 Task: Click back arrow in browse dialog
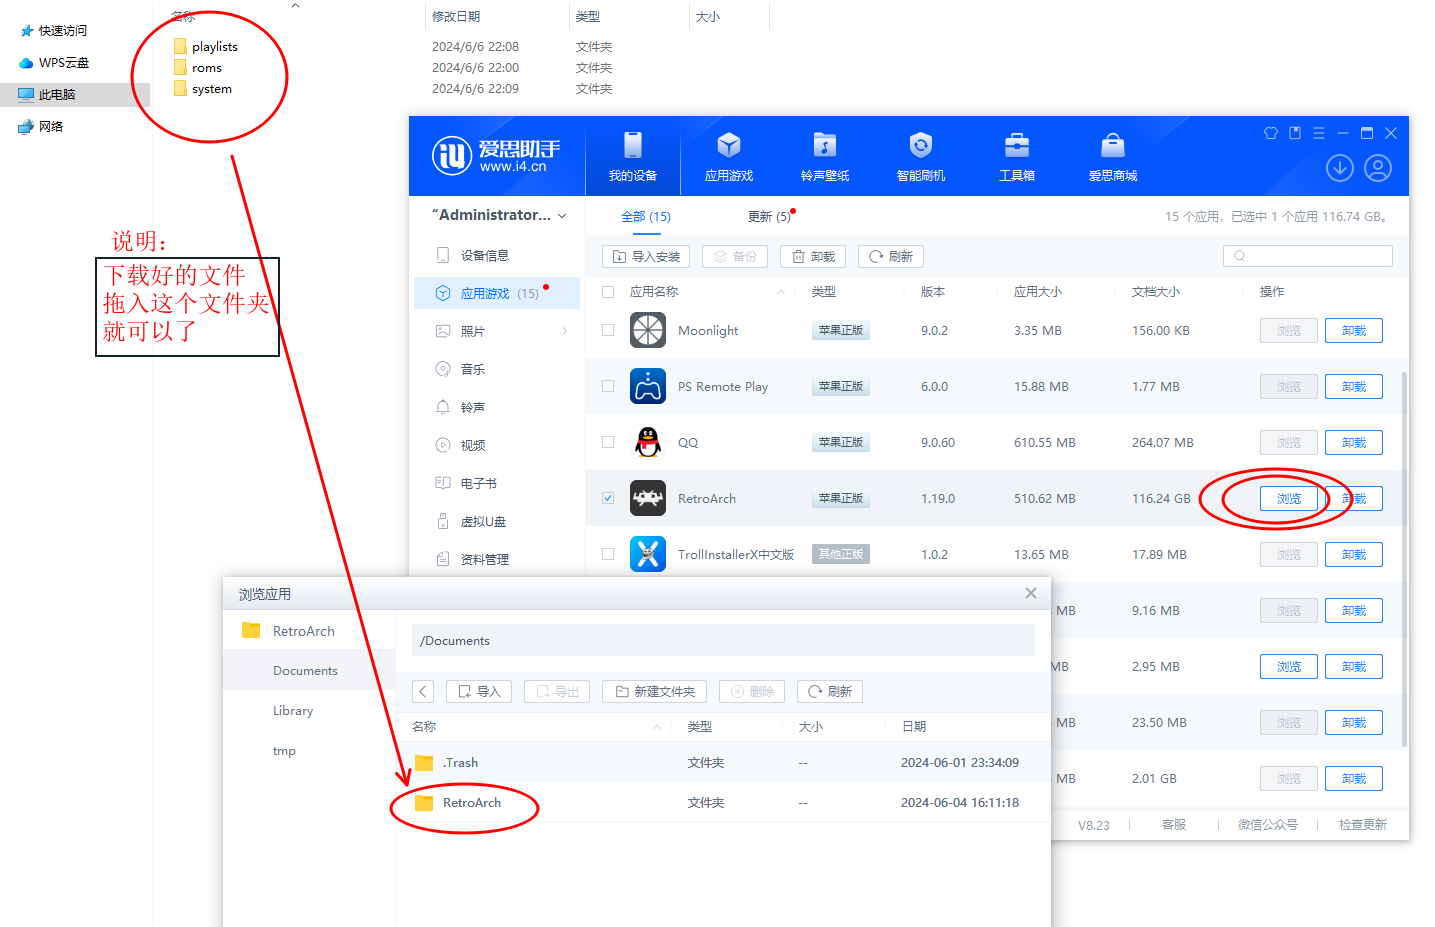(423, 691)
